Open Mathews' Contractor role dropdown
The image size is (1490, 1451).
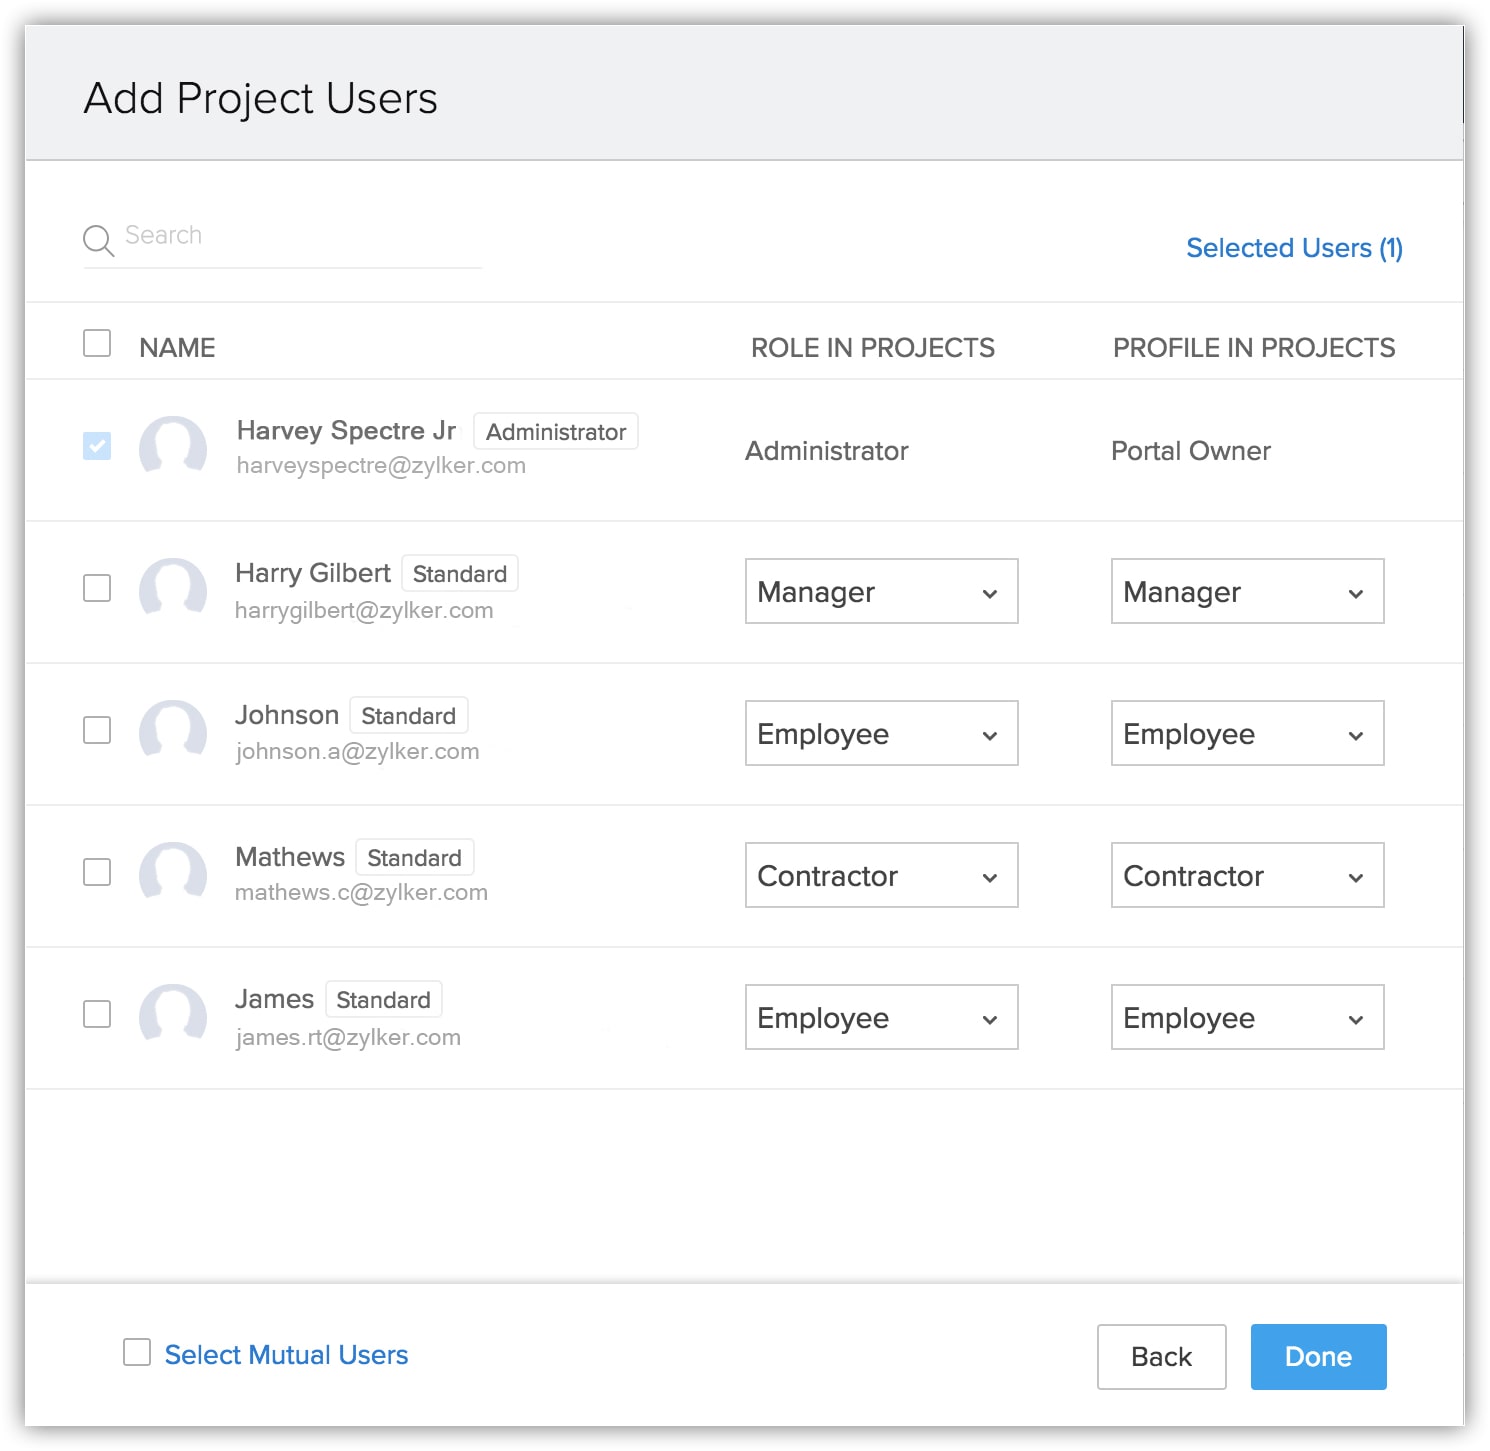(881, 875)
